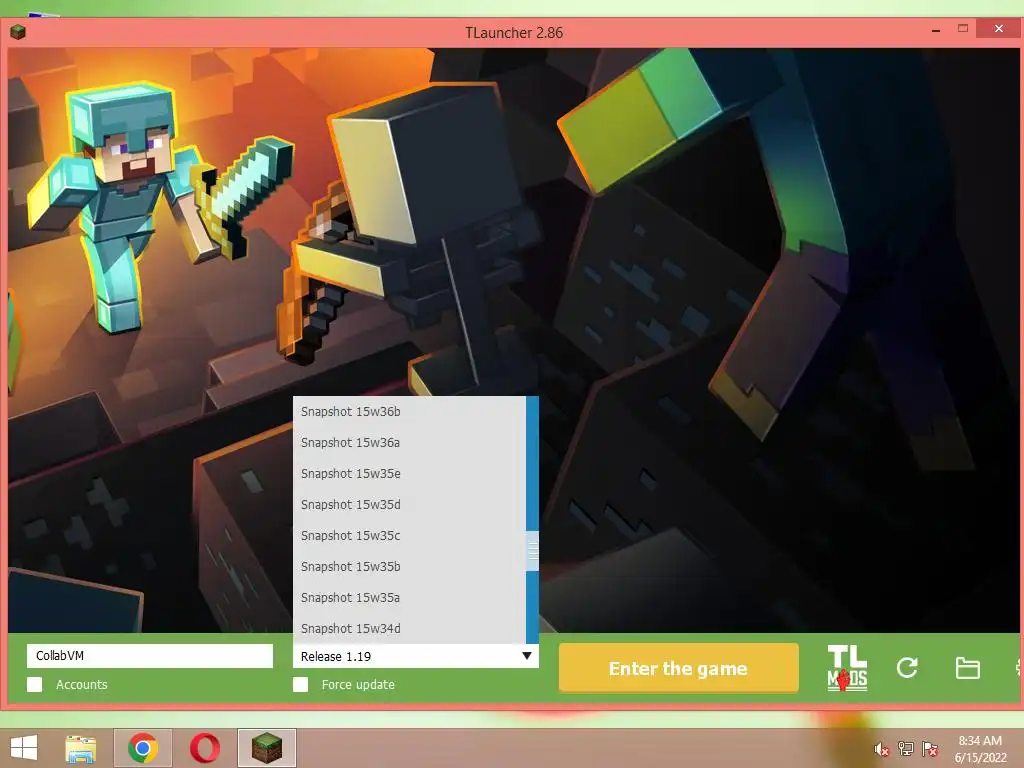1024x768 pixels.
Task: Select TLauncher Minecraft block taskbar icon
Action: [x=266, y=748]
